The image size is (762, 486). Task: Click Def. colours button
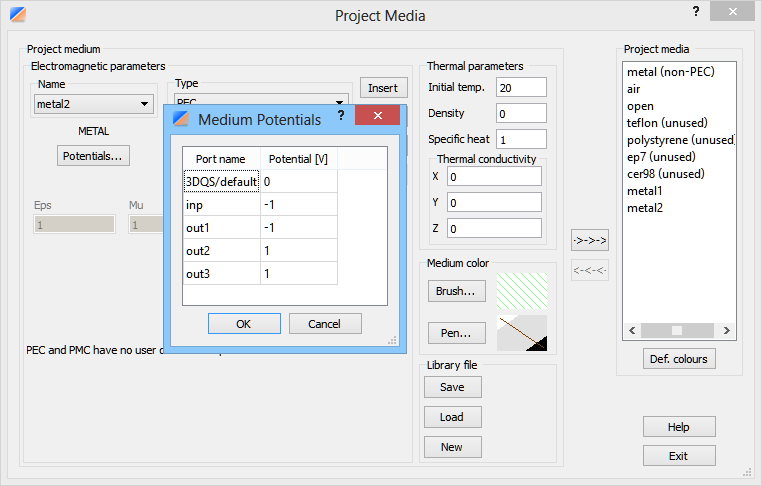pyautogui.click(x=679, y=359)
